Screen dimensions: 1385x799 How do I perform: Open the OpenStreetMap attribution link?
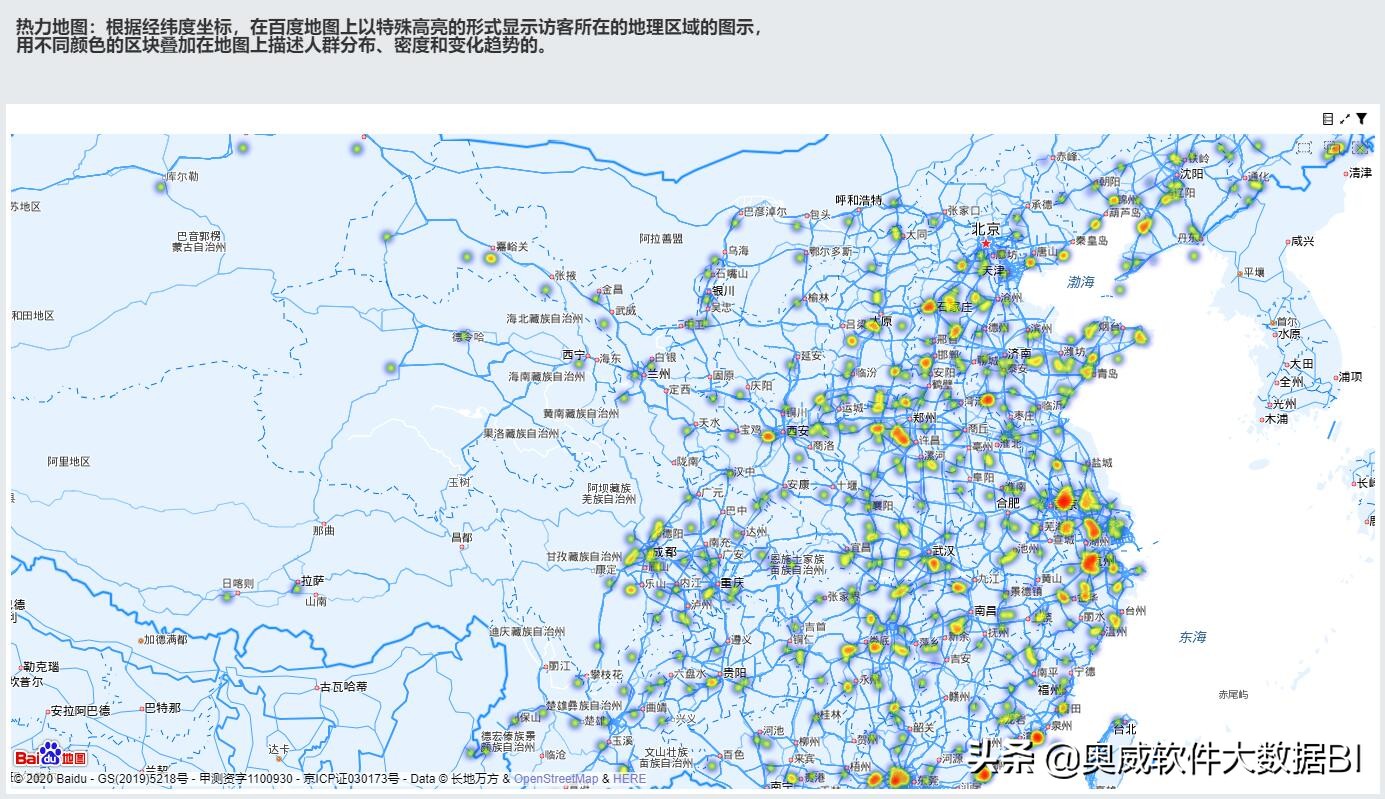(556, 778)
